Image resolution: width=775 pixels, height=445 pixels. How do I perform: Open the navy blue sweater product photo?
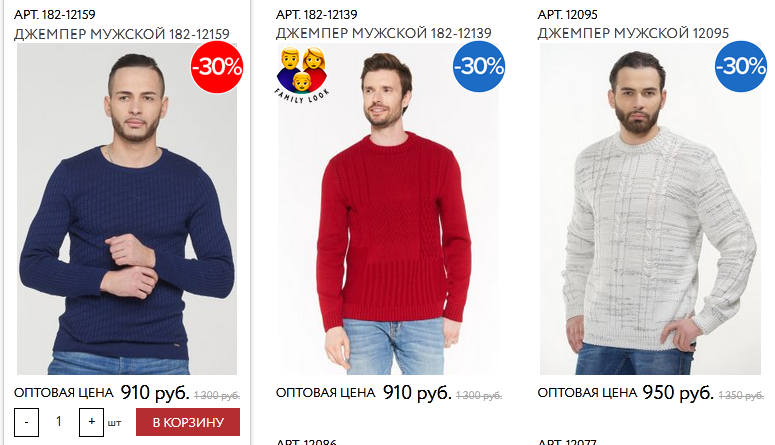(x=127, y=209)
